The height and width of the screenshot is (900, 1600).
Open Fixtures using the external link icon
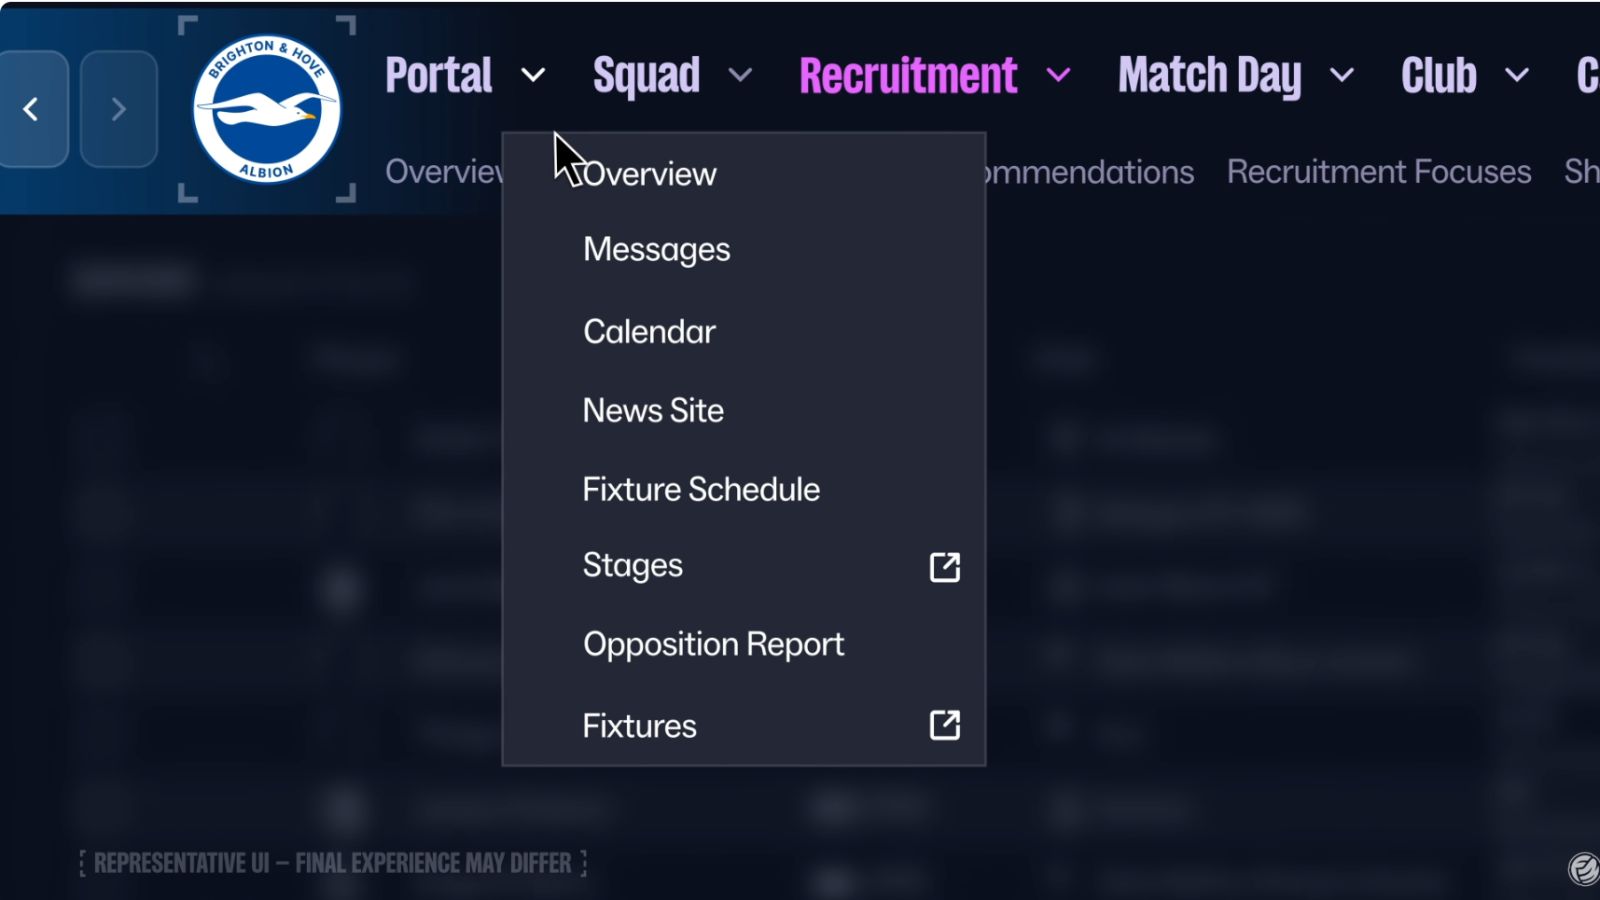coord(944,726)
